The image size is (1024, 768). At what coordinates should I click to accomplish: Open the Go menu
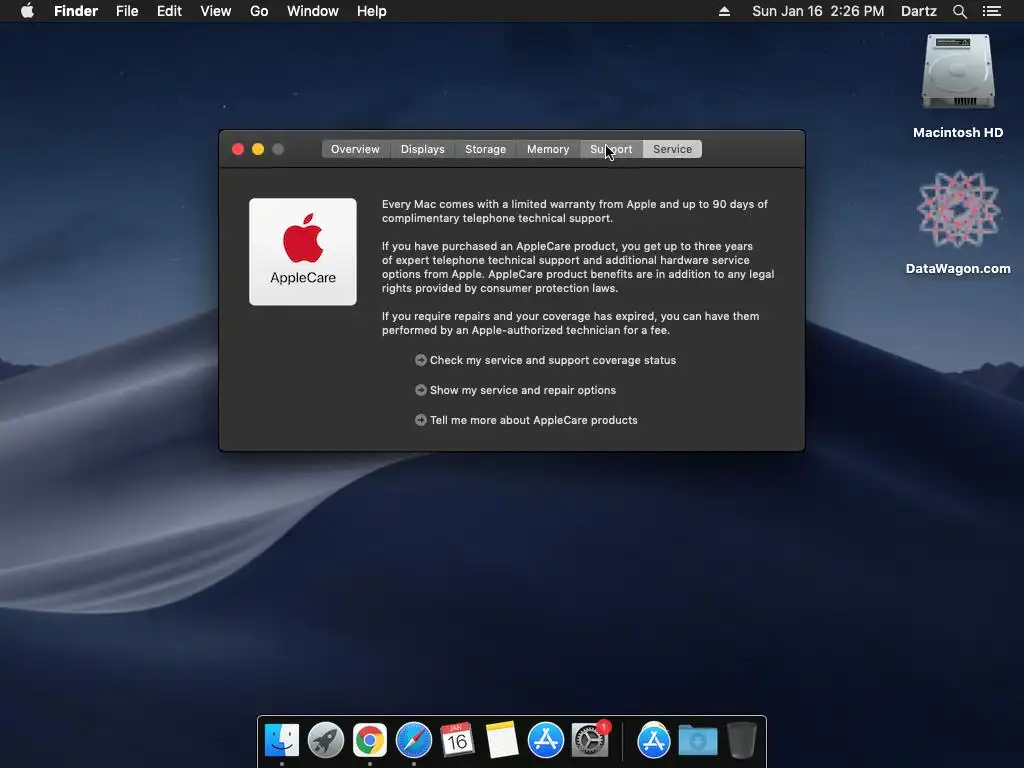click(x=259, y=11)
